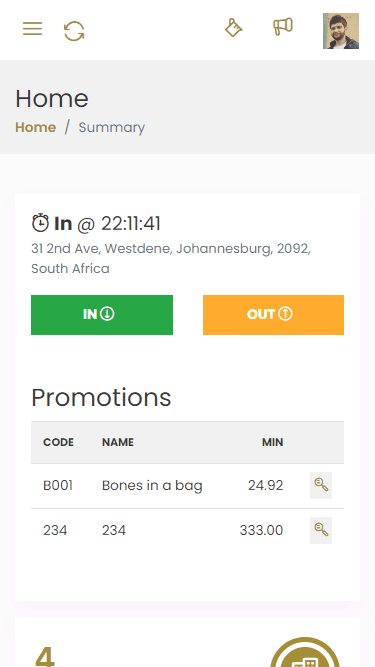Click the Summary breadcrumb text
This screenshot has width=375, height=667.
pyautogui.click(x=112, y=127)
